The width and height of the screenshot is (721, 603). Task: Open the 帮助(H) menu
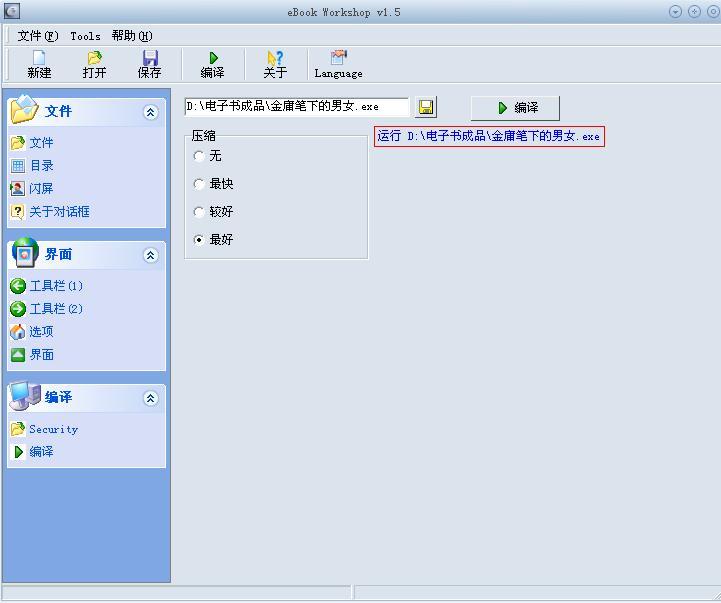pos(132,36)
